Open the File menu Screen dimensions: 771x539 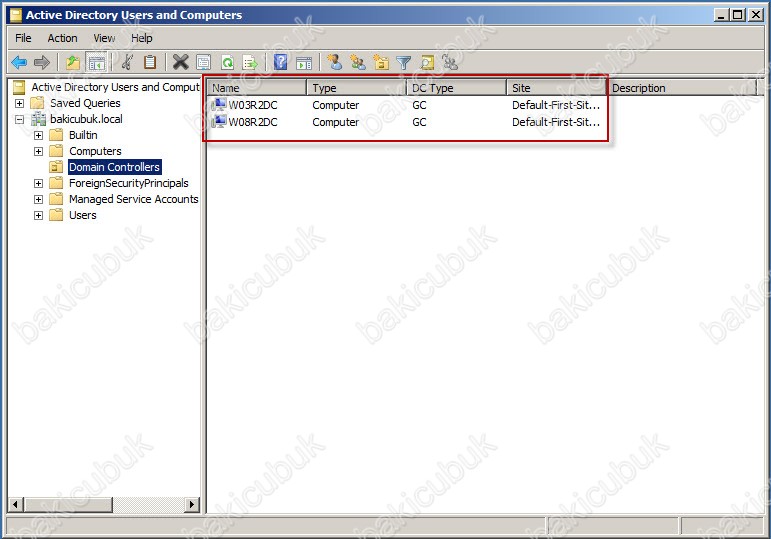23,38
